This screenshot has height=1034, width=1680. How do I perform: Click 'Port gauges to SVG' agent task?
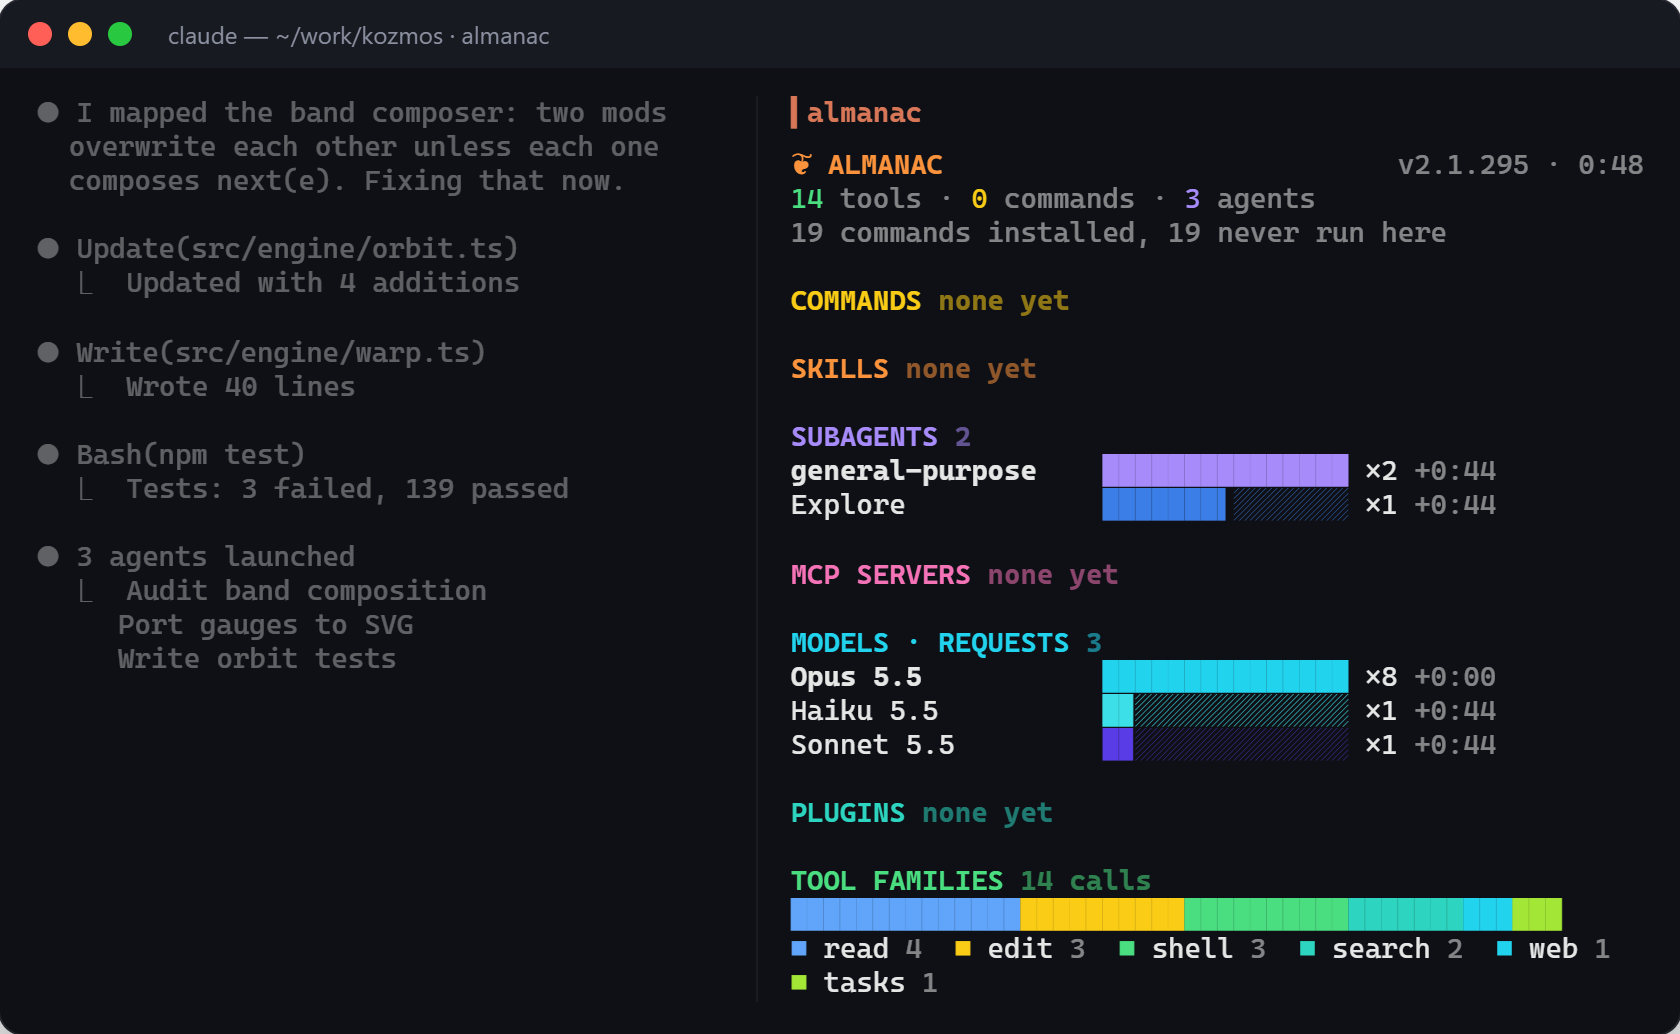[265, 625]
